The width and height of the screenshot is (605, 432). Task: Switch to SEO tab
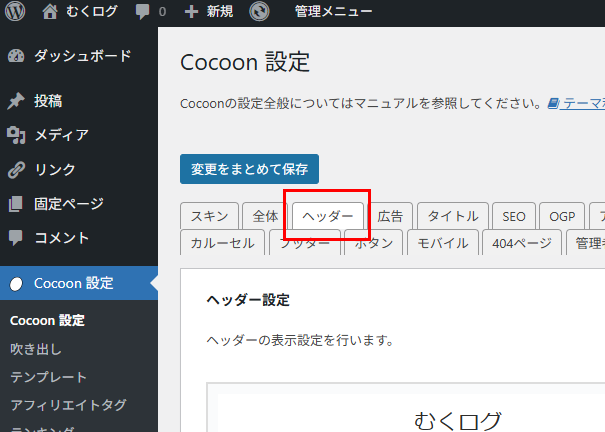tap(514, 216)
